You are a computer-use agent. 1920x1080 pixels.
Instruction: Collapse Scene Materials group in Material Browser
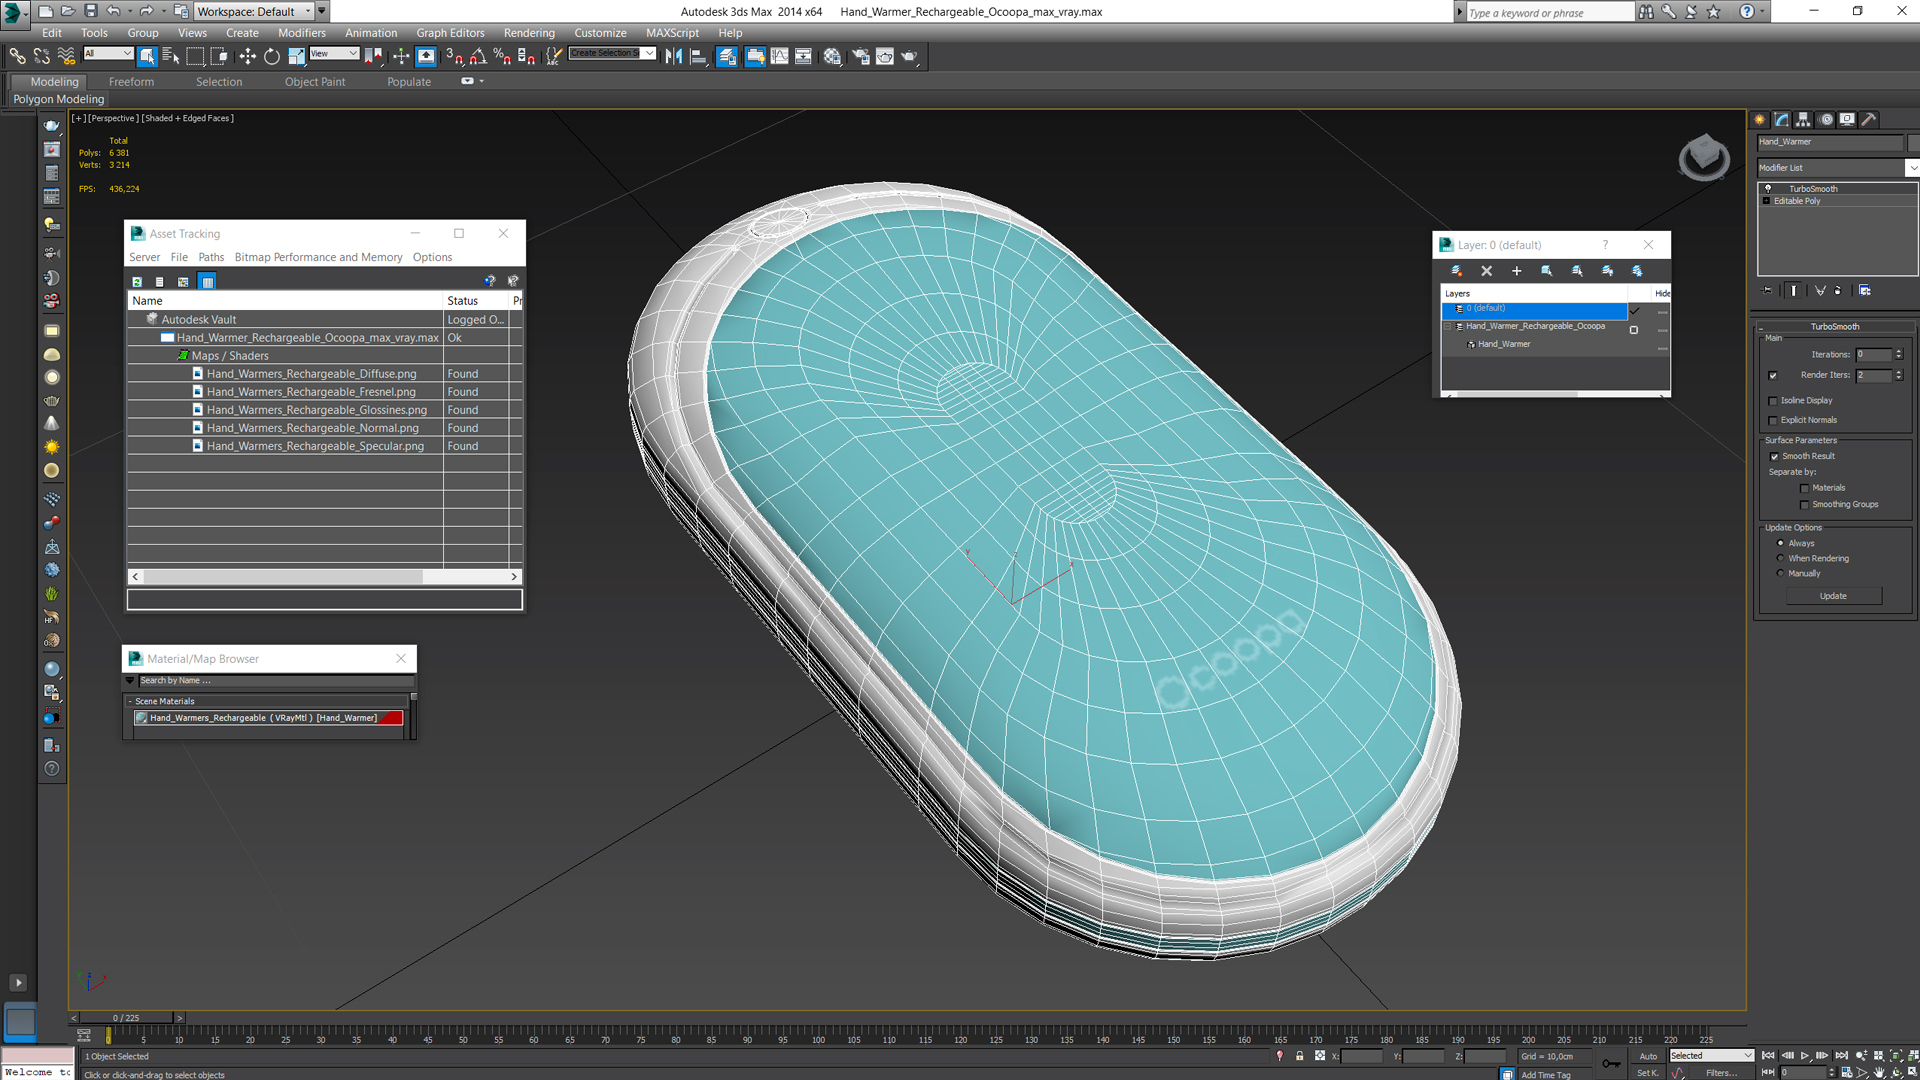tap(130, 702)
